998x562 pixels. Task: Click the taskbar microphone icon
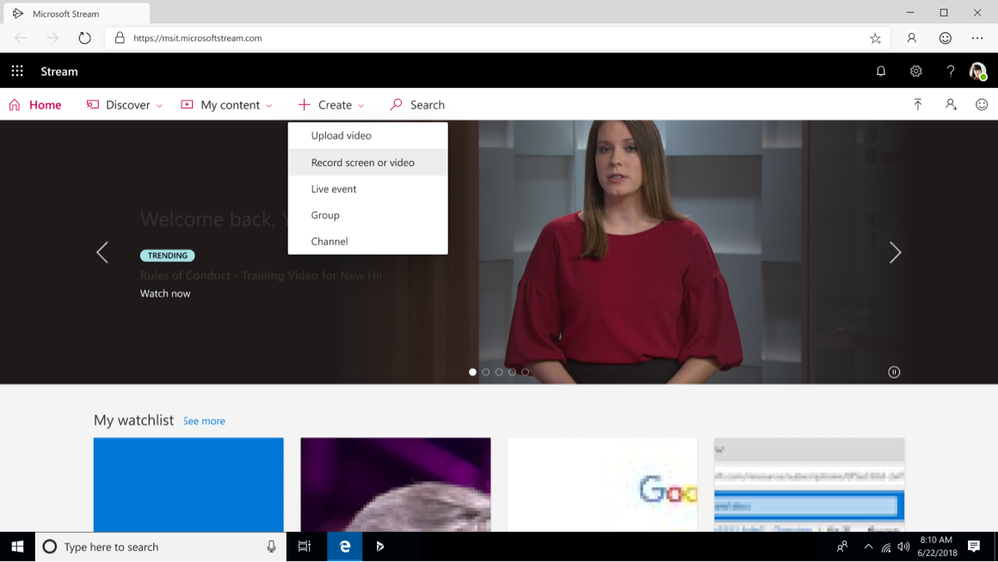(x=271, y=547)
